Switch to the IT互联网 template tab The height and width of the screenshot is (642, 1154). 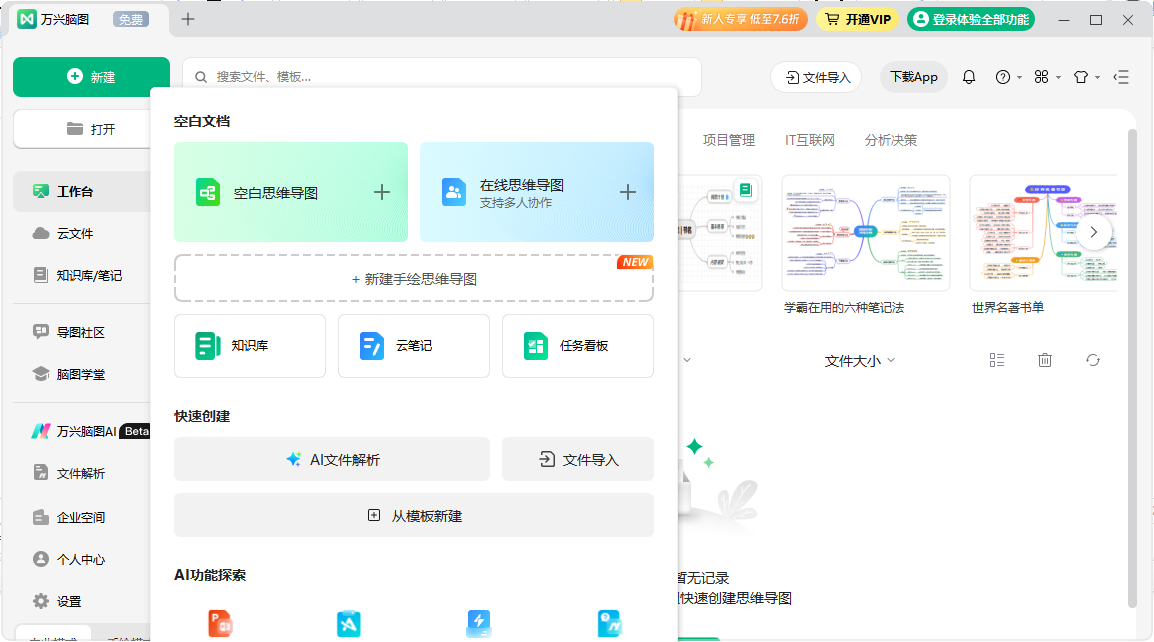click(810, 140)
